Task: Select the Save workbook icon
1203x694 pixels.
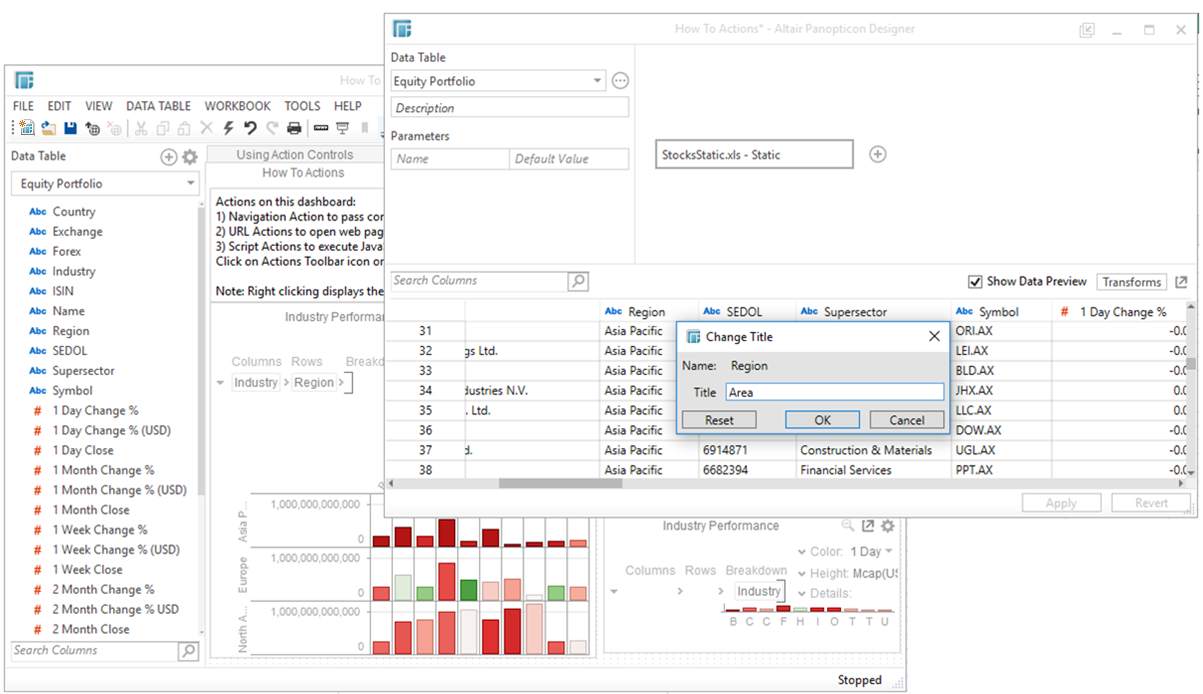Action: 70,127
